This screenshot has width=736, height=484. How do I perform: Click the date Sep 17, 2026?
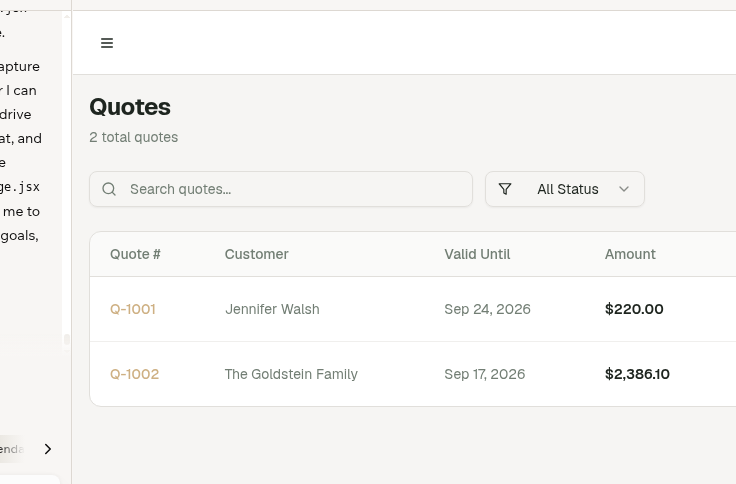coord(484,374)
